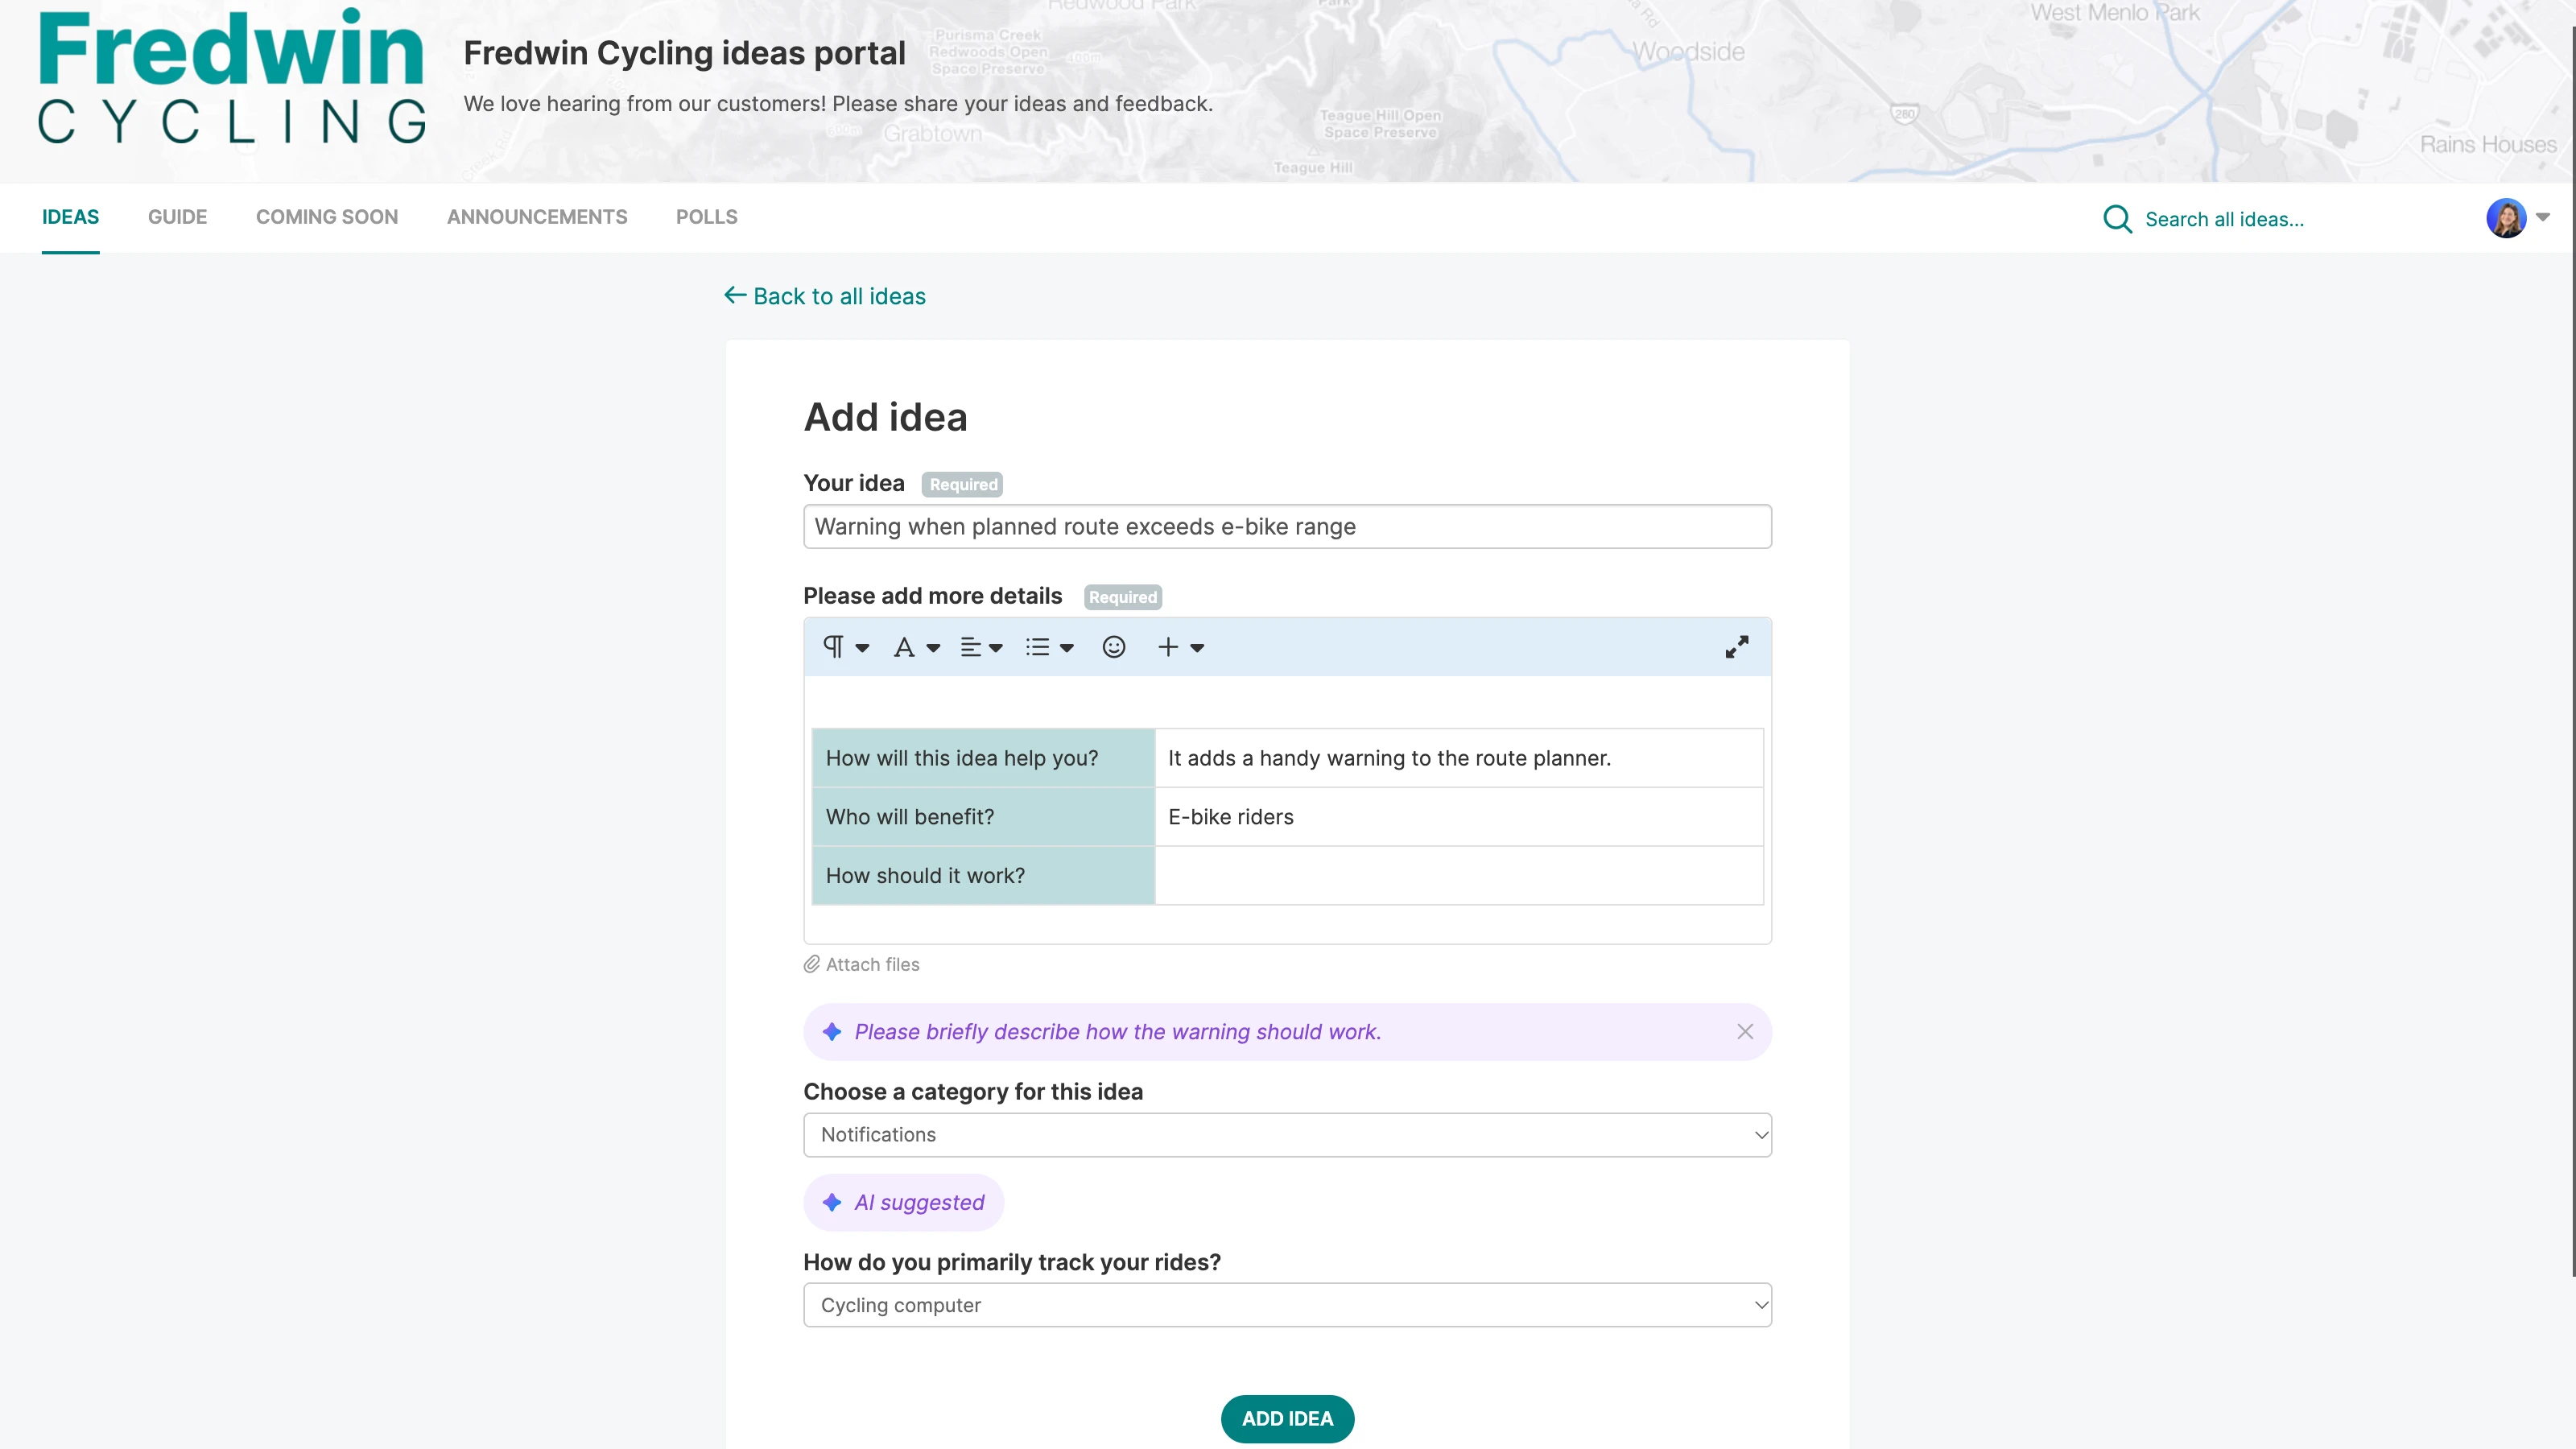This screenshot has width=2576, height=1449.
Task: Switch to the Ideas tab
Action: pos(70,217)
